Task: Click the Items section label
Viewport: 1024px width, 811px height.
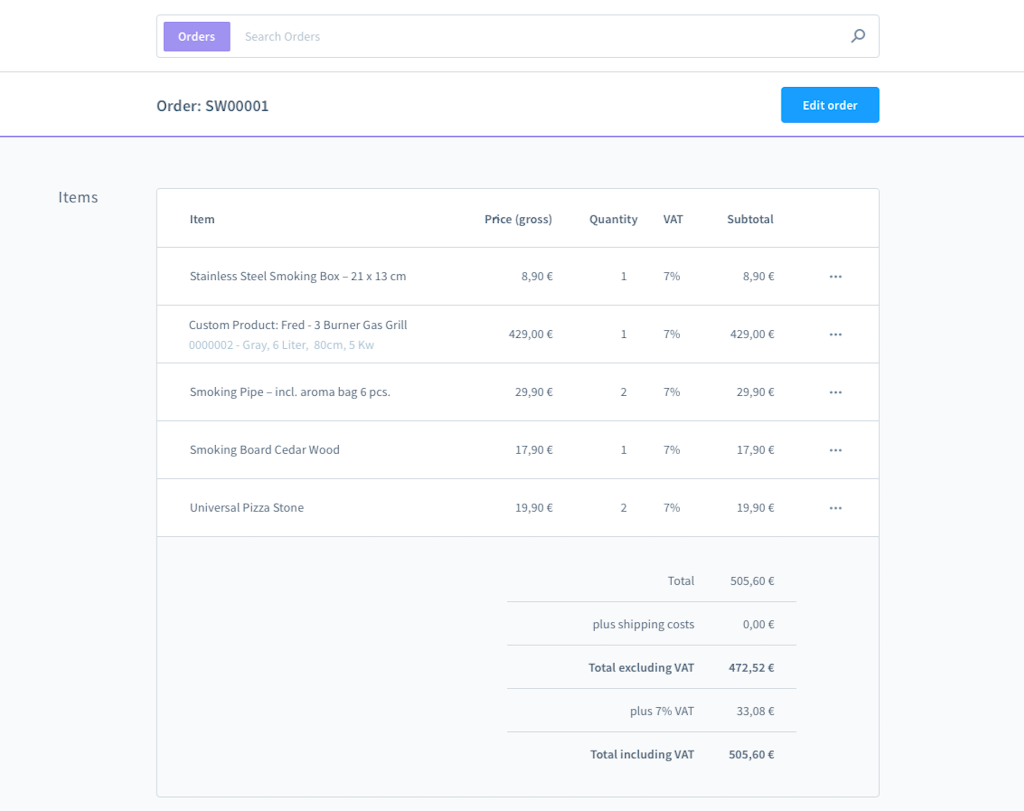Action: tap(78, 197)
